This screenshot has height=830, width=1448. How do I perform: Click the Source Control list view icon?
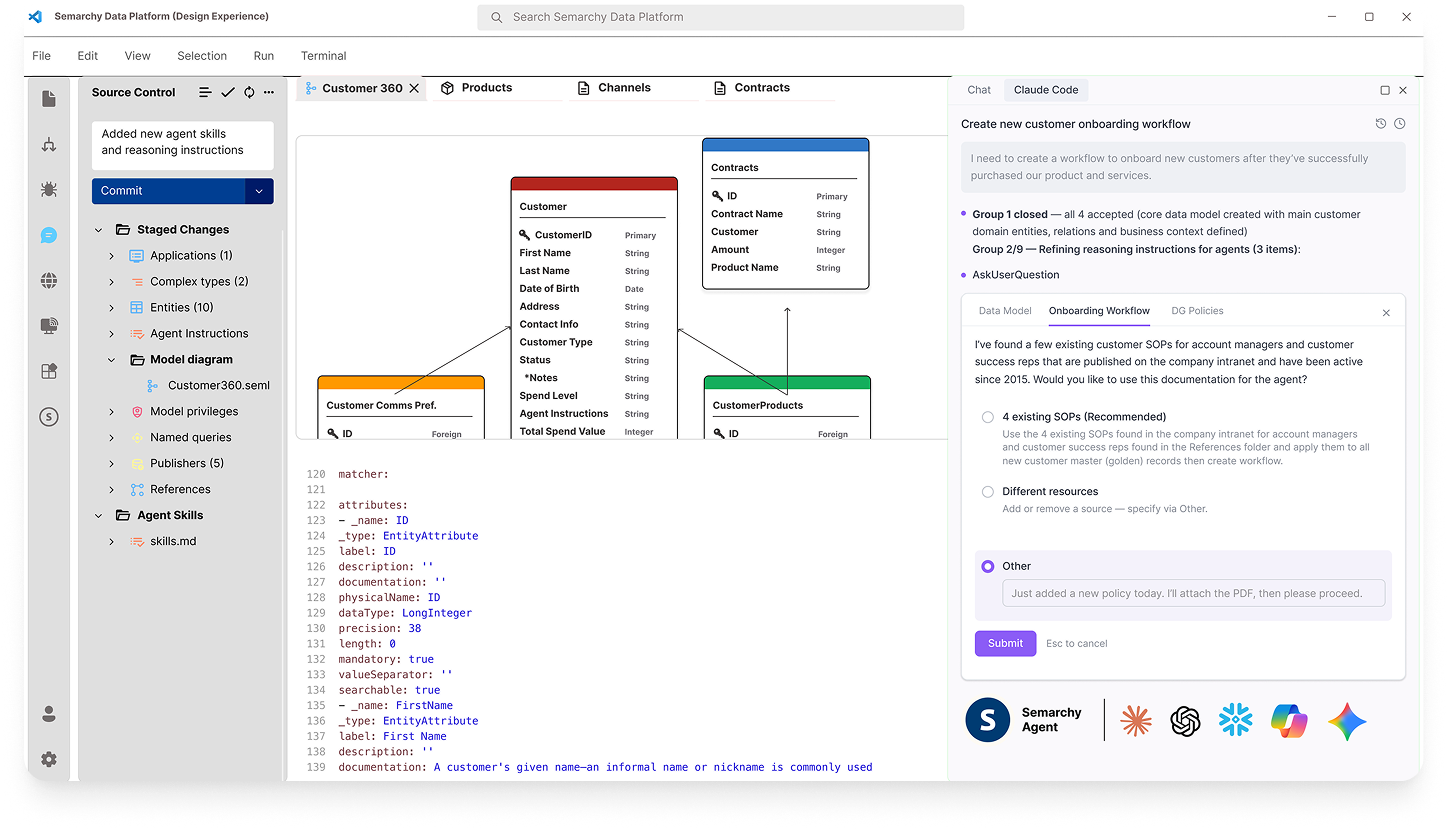(x=205, y=92)
